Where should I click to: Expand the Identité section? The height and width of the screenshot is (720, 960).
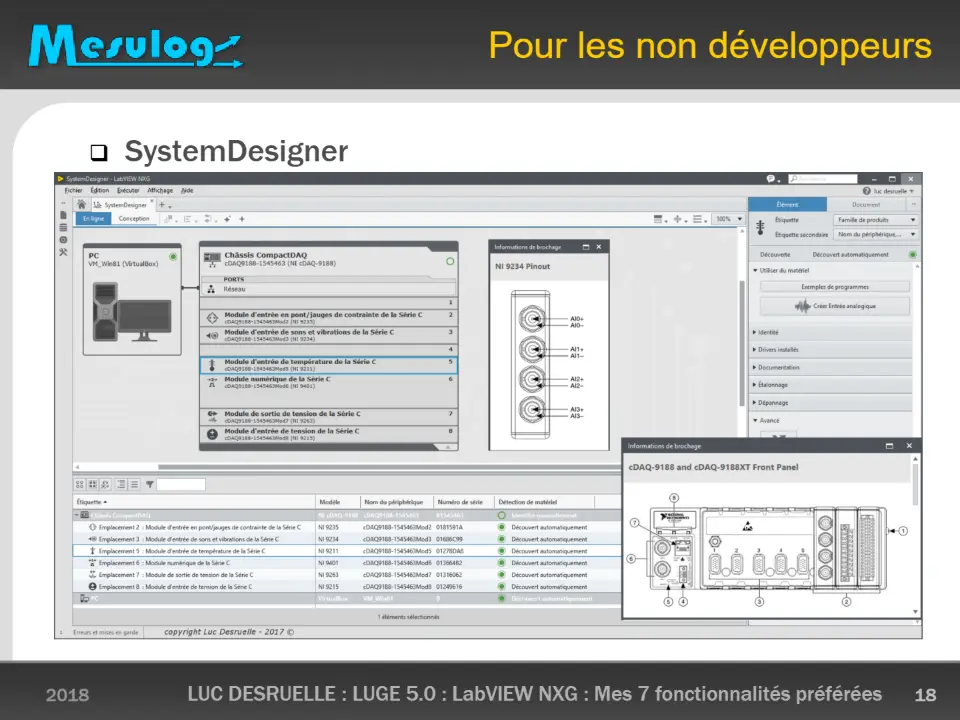point(832,332)
